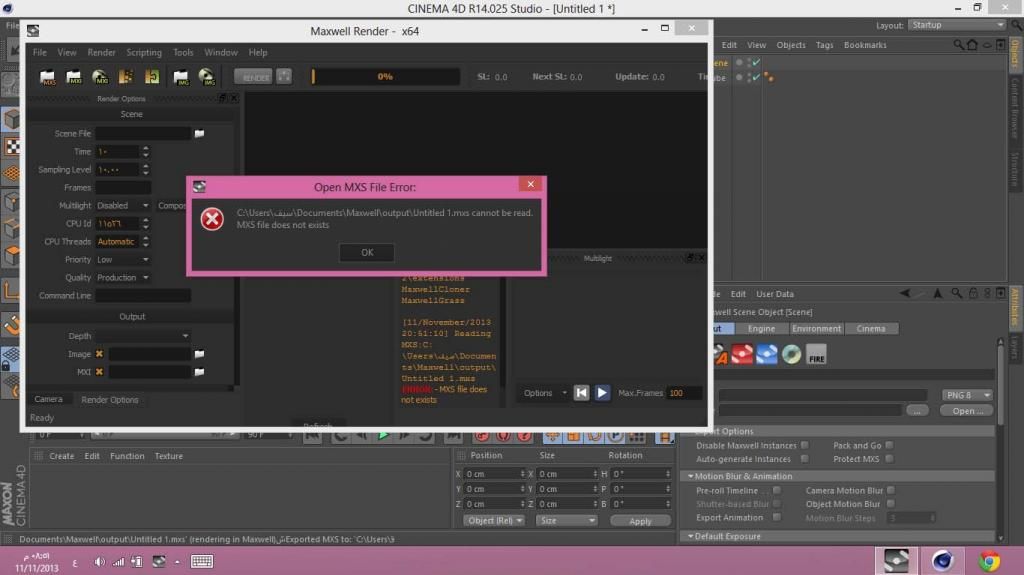Click the lock icon in Attributes panel
Viewport: 1024px width, 575px height.
[x=973, y=293]
